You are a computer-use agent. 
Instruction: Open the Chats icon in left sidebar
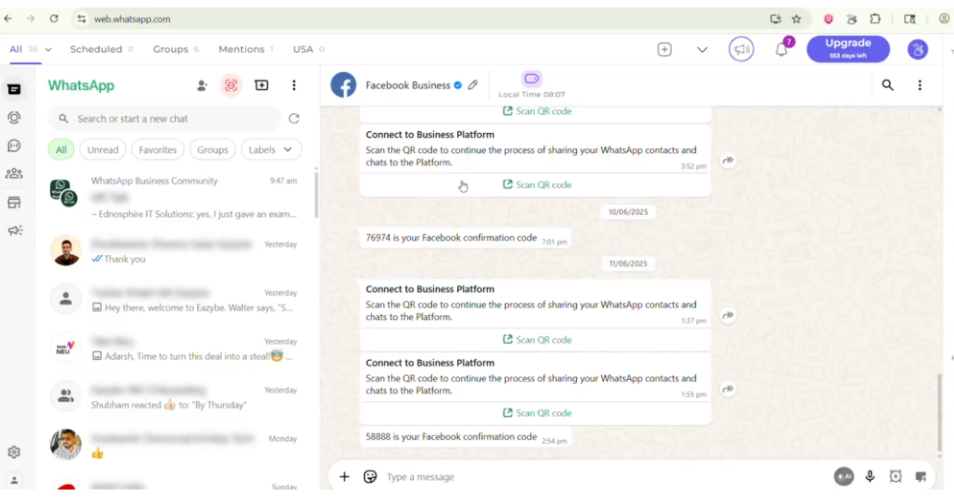14,89
